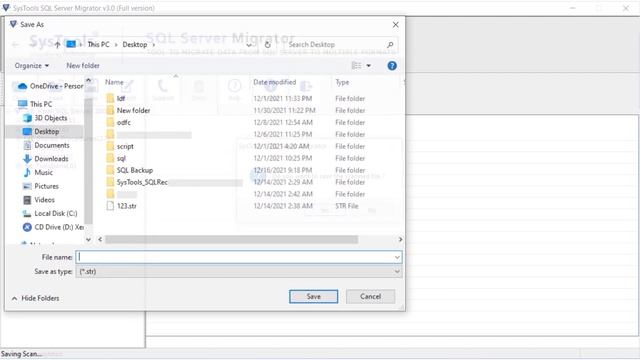Select This PC in the breadcrumb path
Viewport: 640px width, 360px height.
click(98, 44)
